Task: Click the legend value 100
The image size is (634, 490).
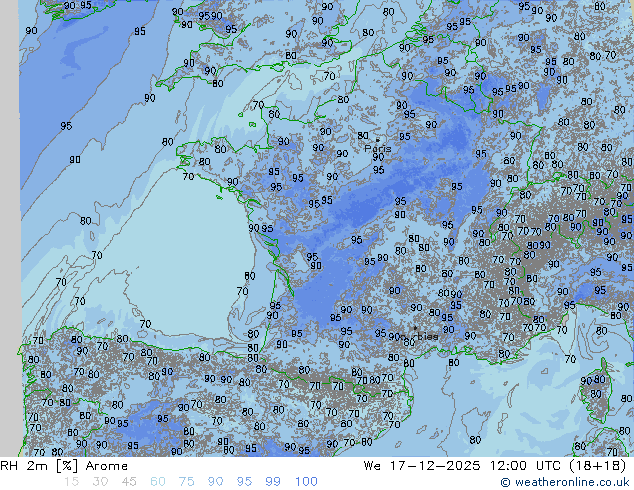Action: pyautogui.click(x=306, y=482)
